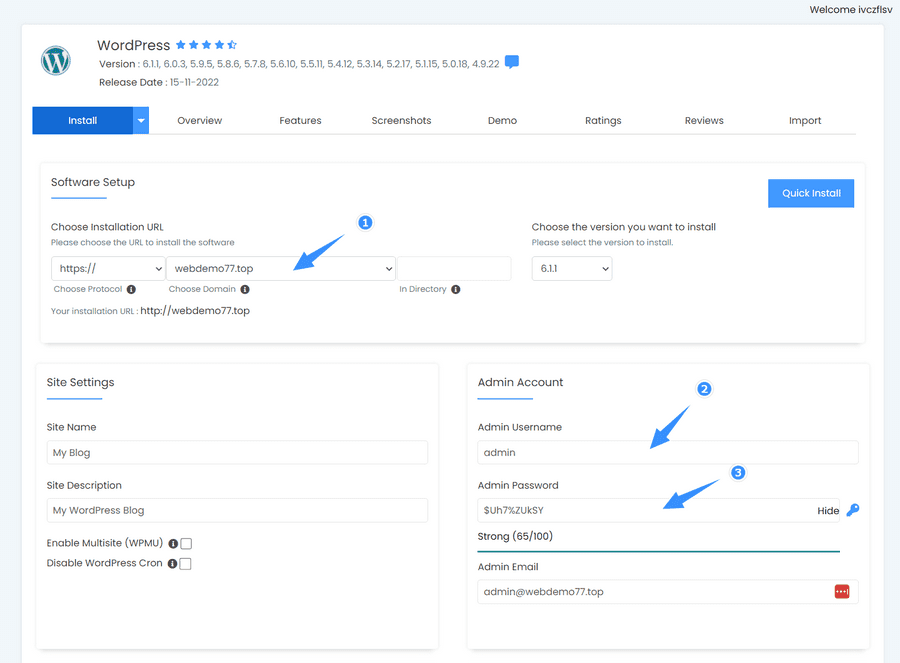This screenshot has width=900, height=663.
Task: Click the Release Date 15-11-2022 text
Action: coord(159,82)
